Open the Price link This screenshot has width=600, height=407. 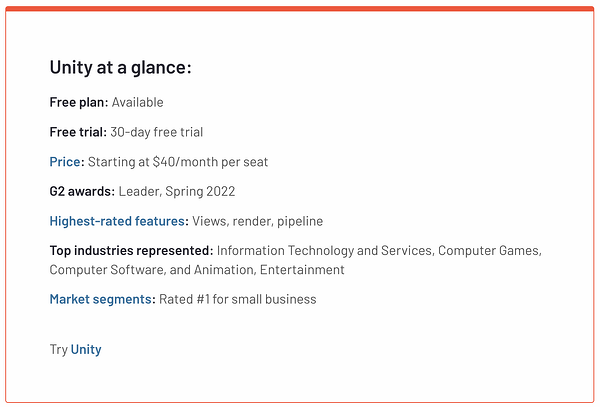tap(66, 161)
